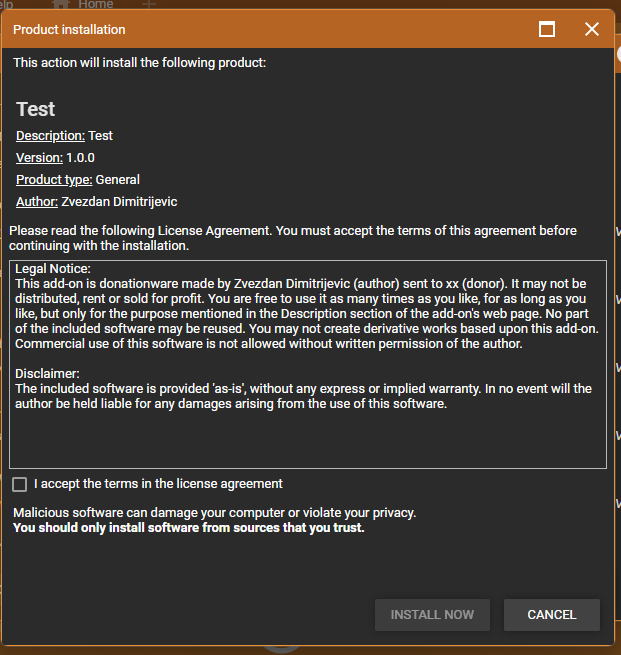Cancel the product installation
This screenshot has width=621, height=655.
pos(552,614)
